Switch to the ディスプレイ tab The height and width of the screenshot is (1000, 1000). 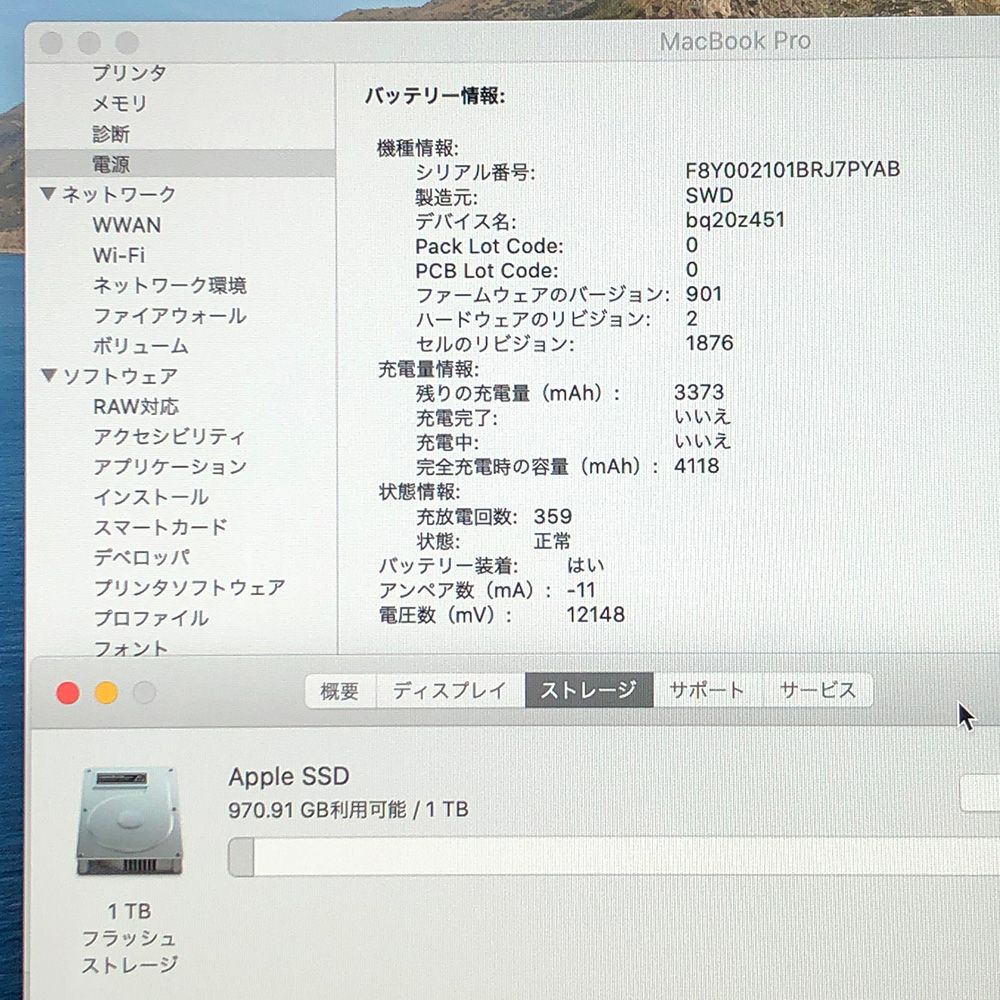point(450,690)
